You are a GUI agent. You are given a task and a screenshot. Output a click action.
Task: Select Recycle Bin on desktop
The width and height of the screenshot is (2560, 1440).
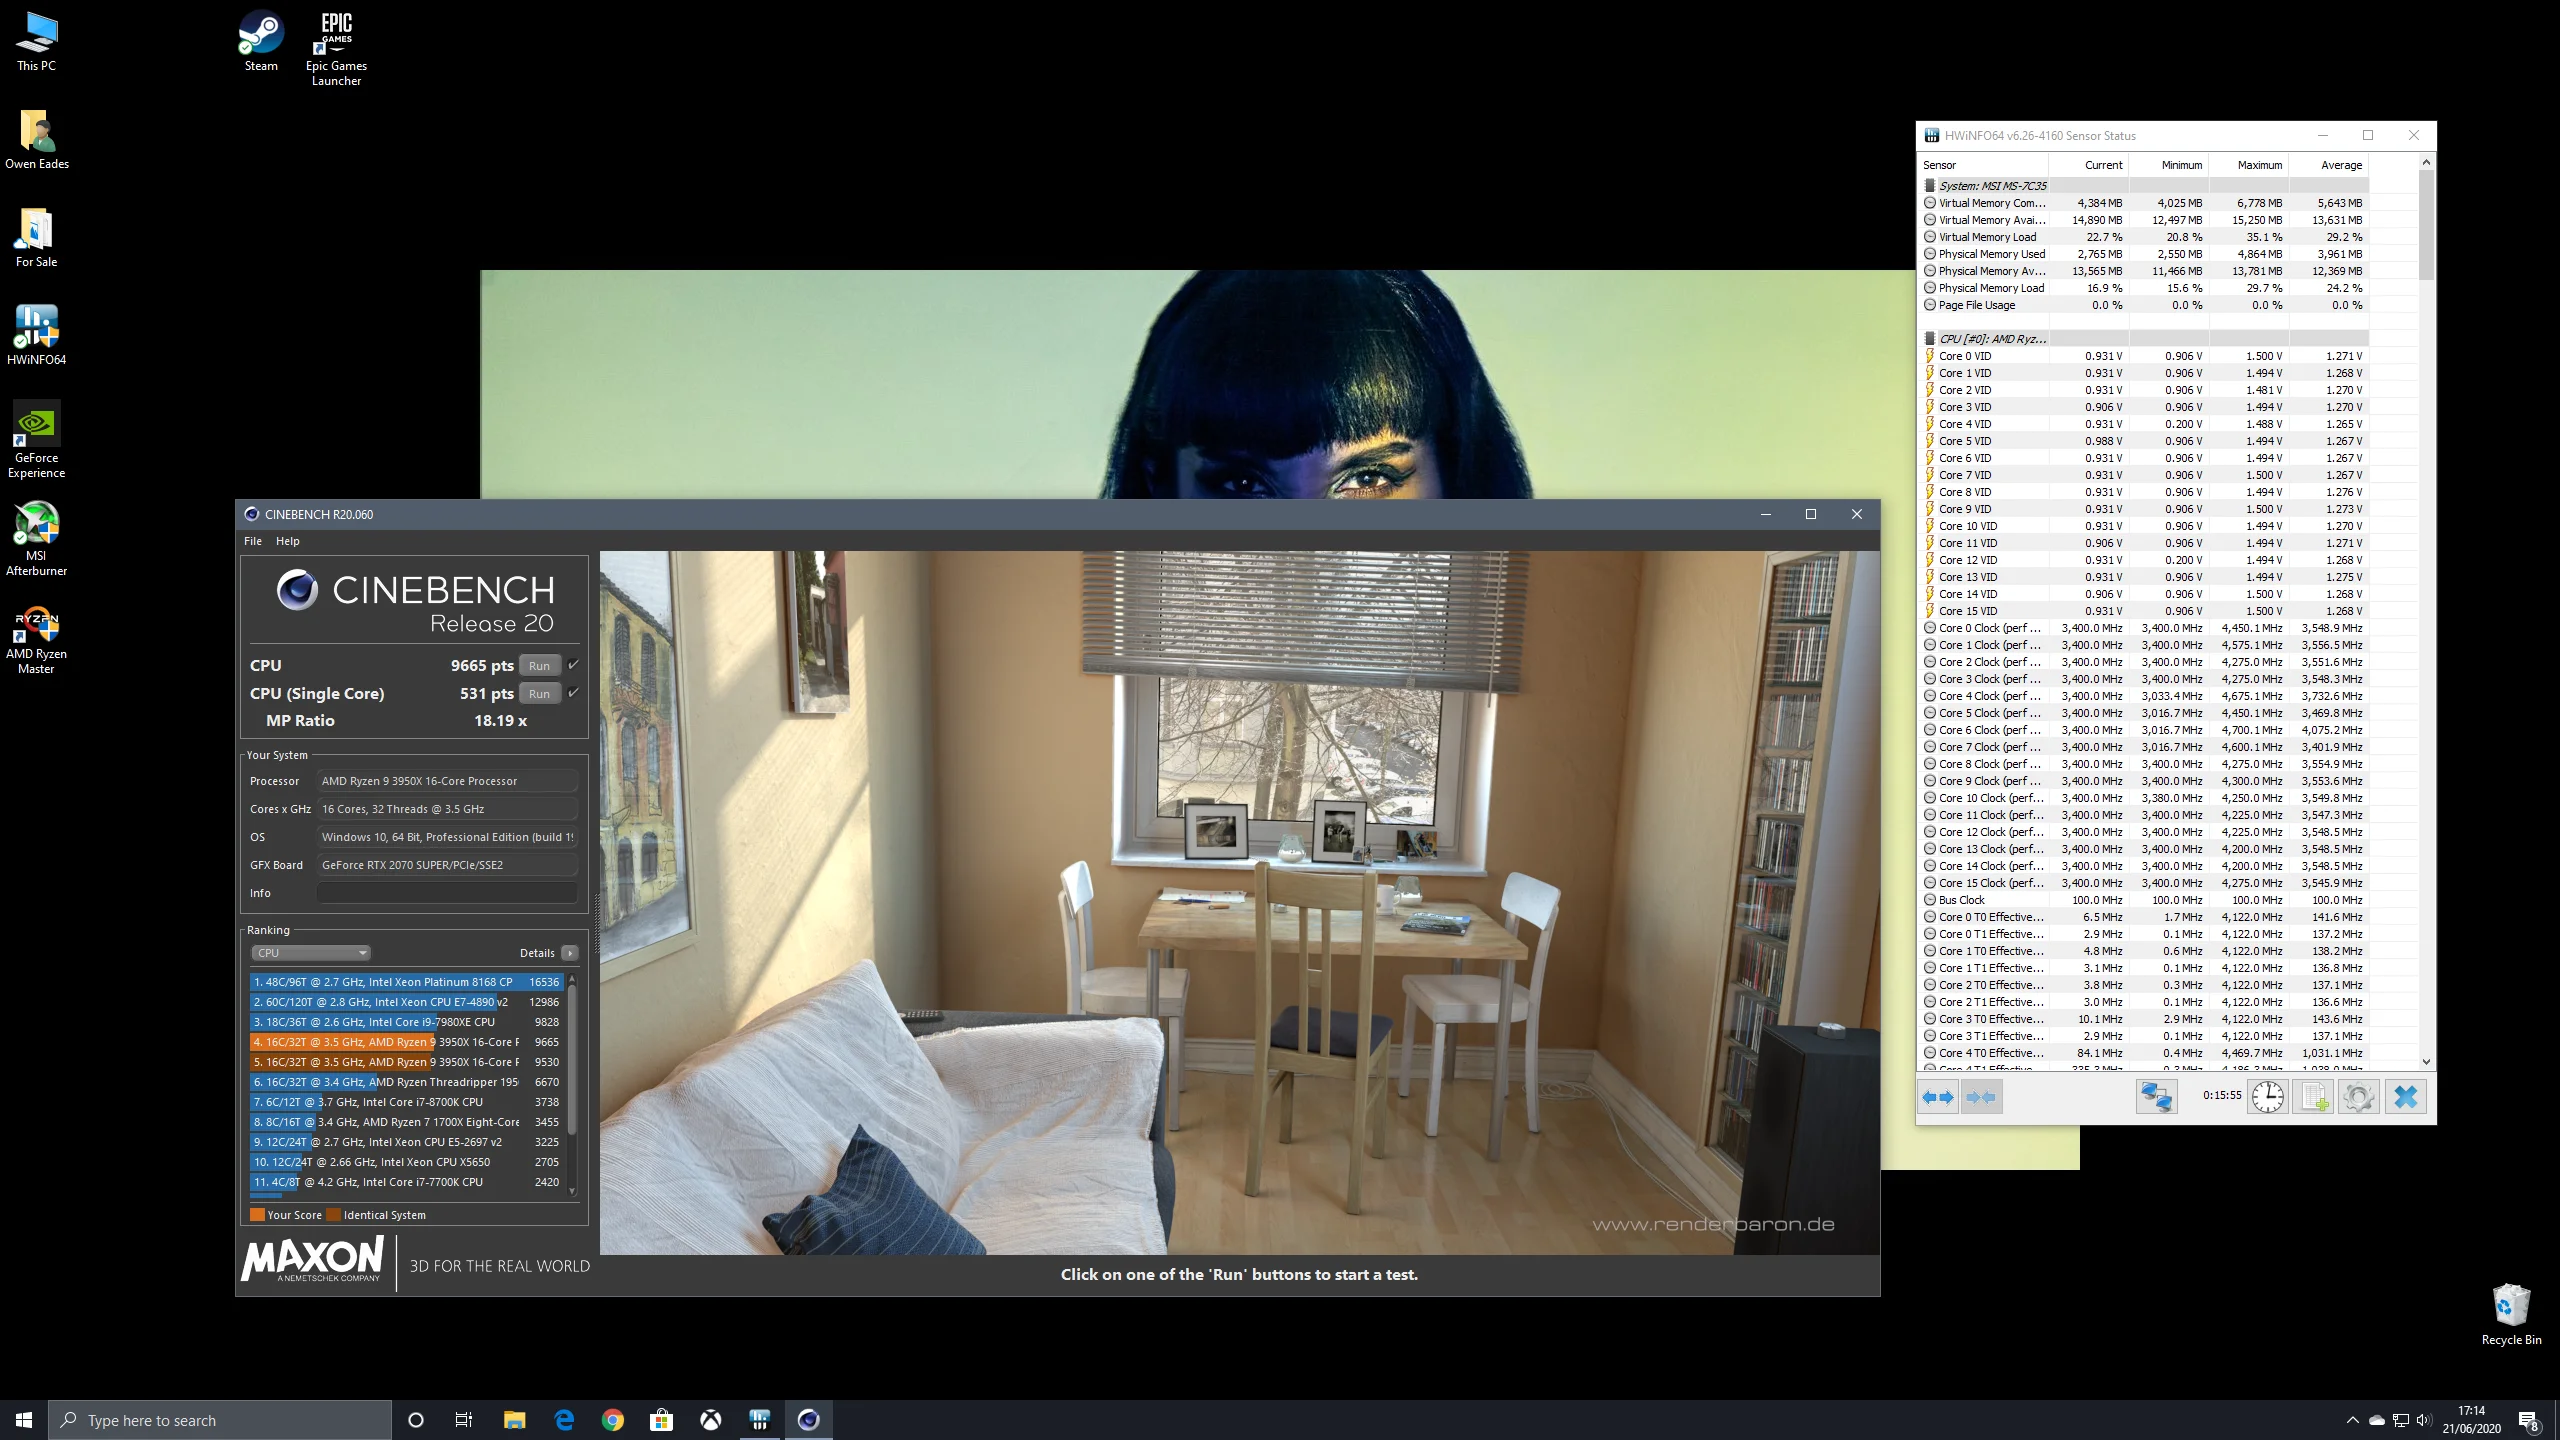(x=2511, y=1314)
